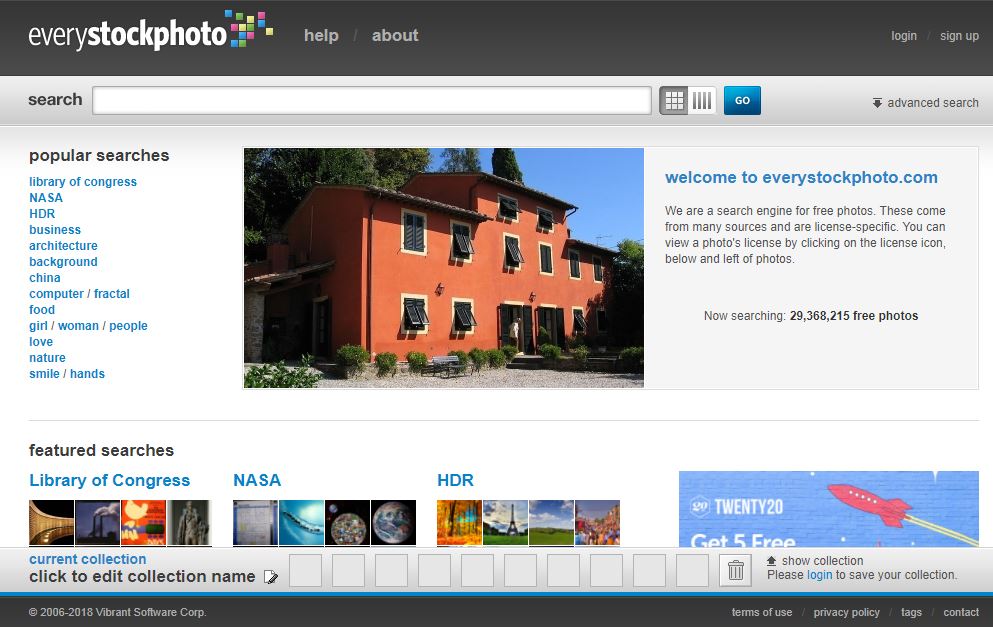This screenshot has height=627, width=993.
Task: Switch to grid view layout
Action: (674, 100)
